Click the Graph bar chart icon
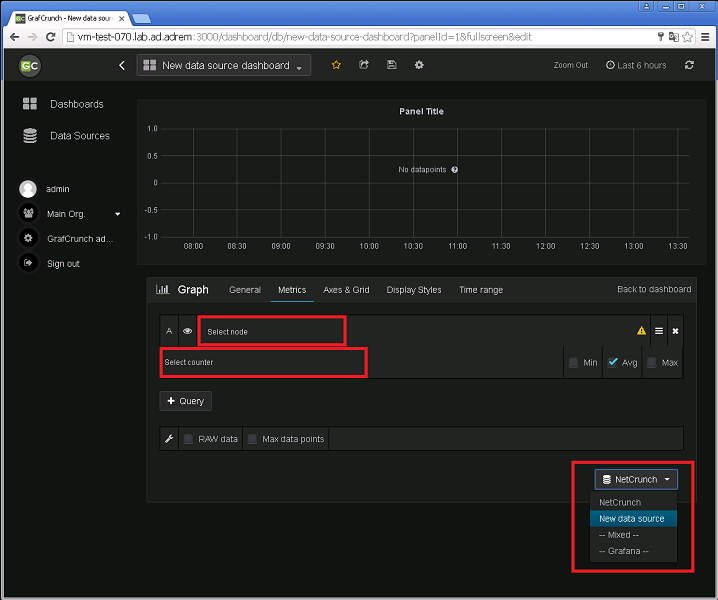The height and width of the screenshot is (600, 718). (x=163, y=289)
